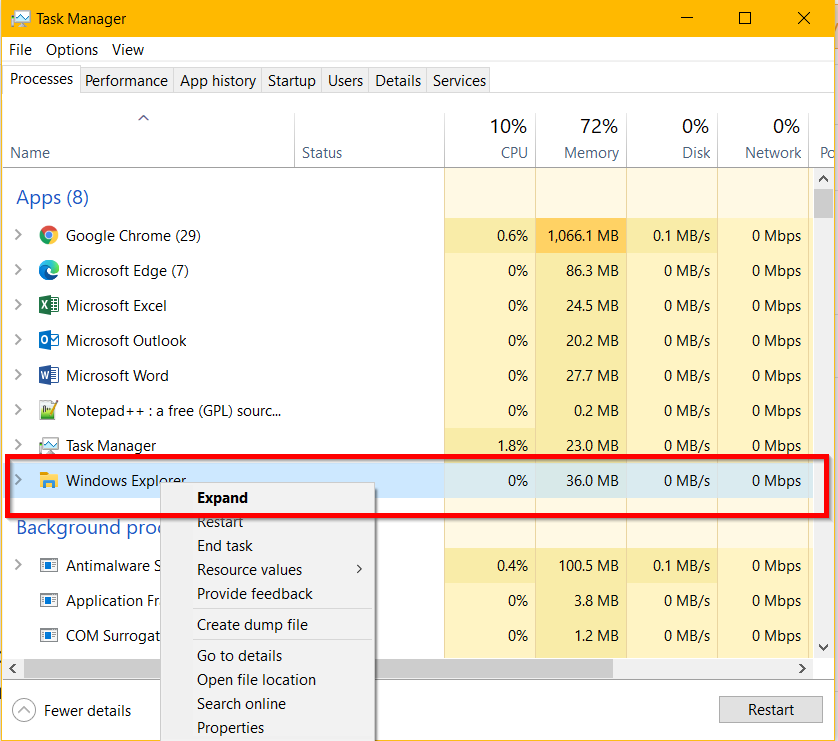Sort by the Name column header
This screenshot has width=838, height=741.
click(149, 140)
